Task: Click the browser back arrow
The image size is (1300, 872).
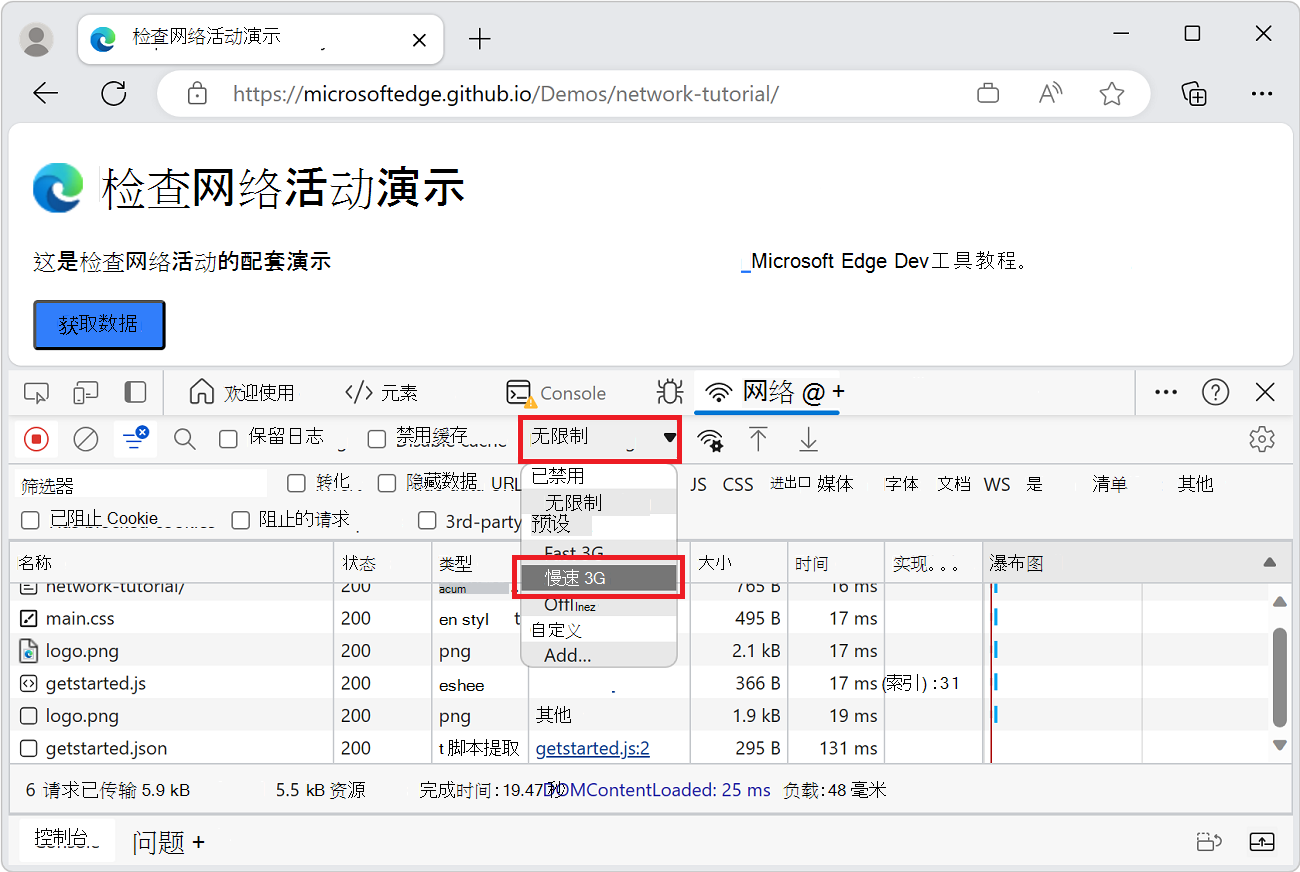Action: tap(46, 94)
